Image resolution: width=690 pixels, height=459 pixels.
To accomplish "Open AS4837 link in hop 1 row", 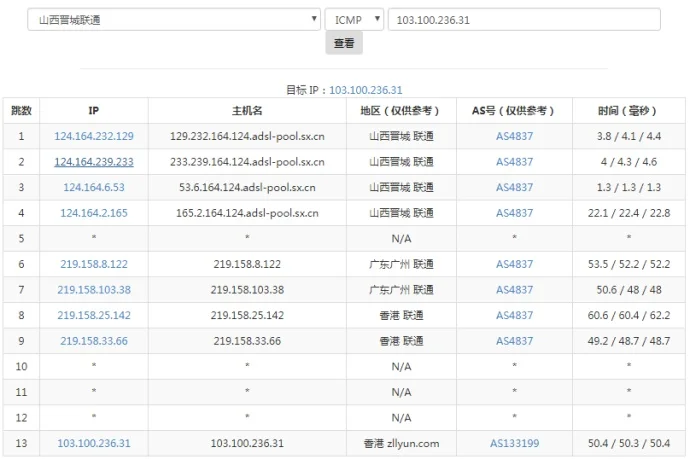I will click(514, 136).
